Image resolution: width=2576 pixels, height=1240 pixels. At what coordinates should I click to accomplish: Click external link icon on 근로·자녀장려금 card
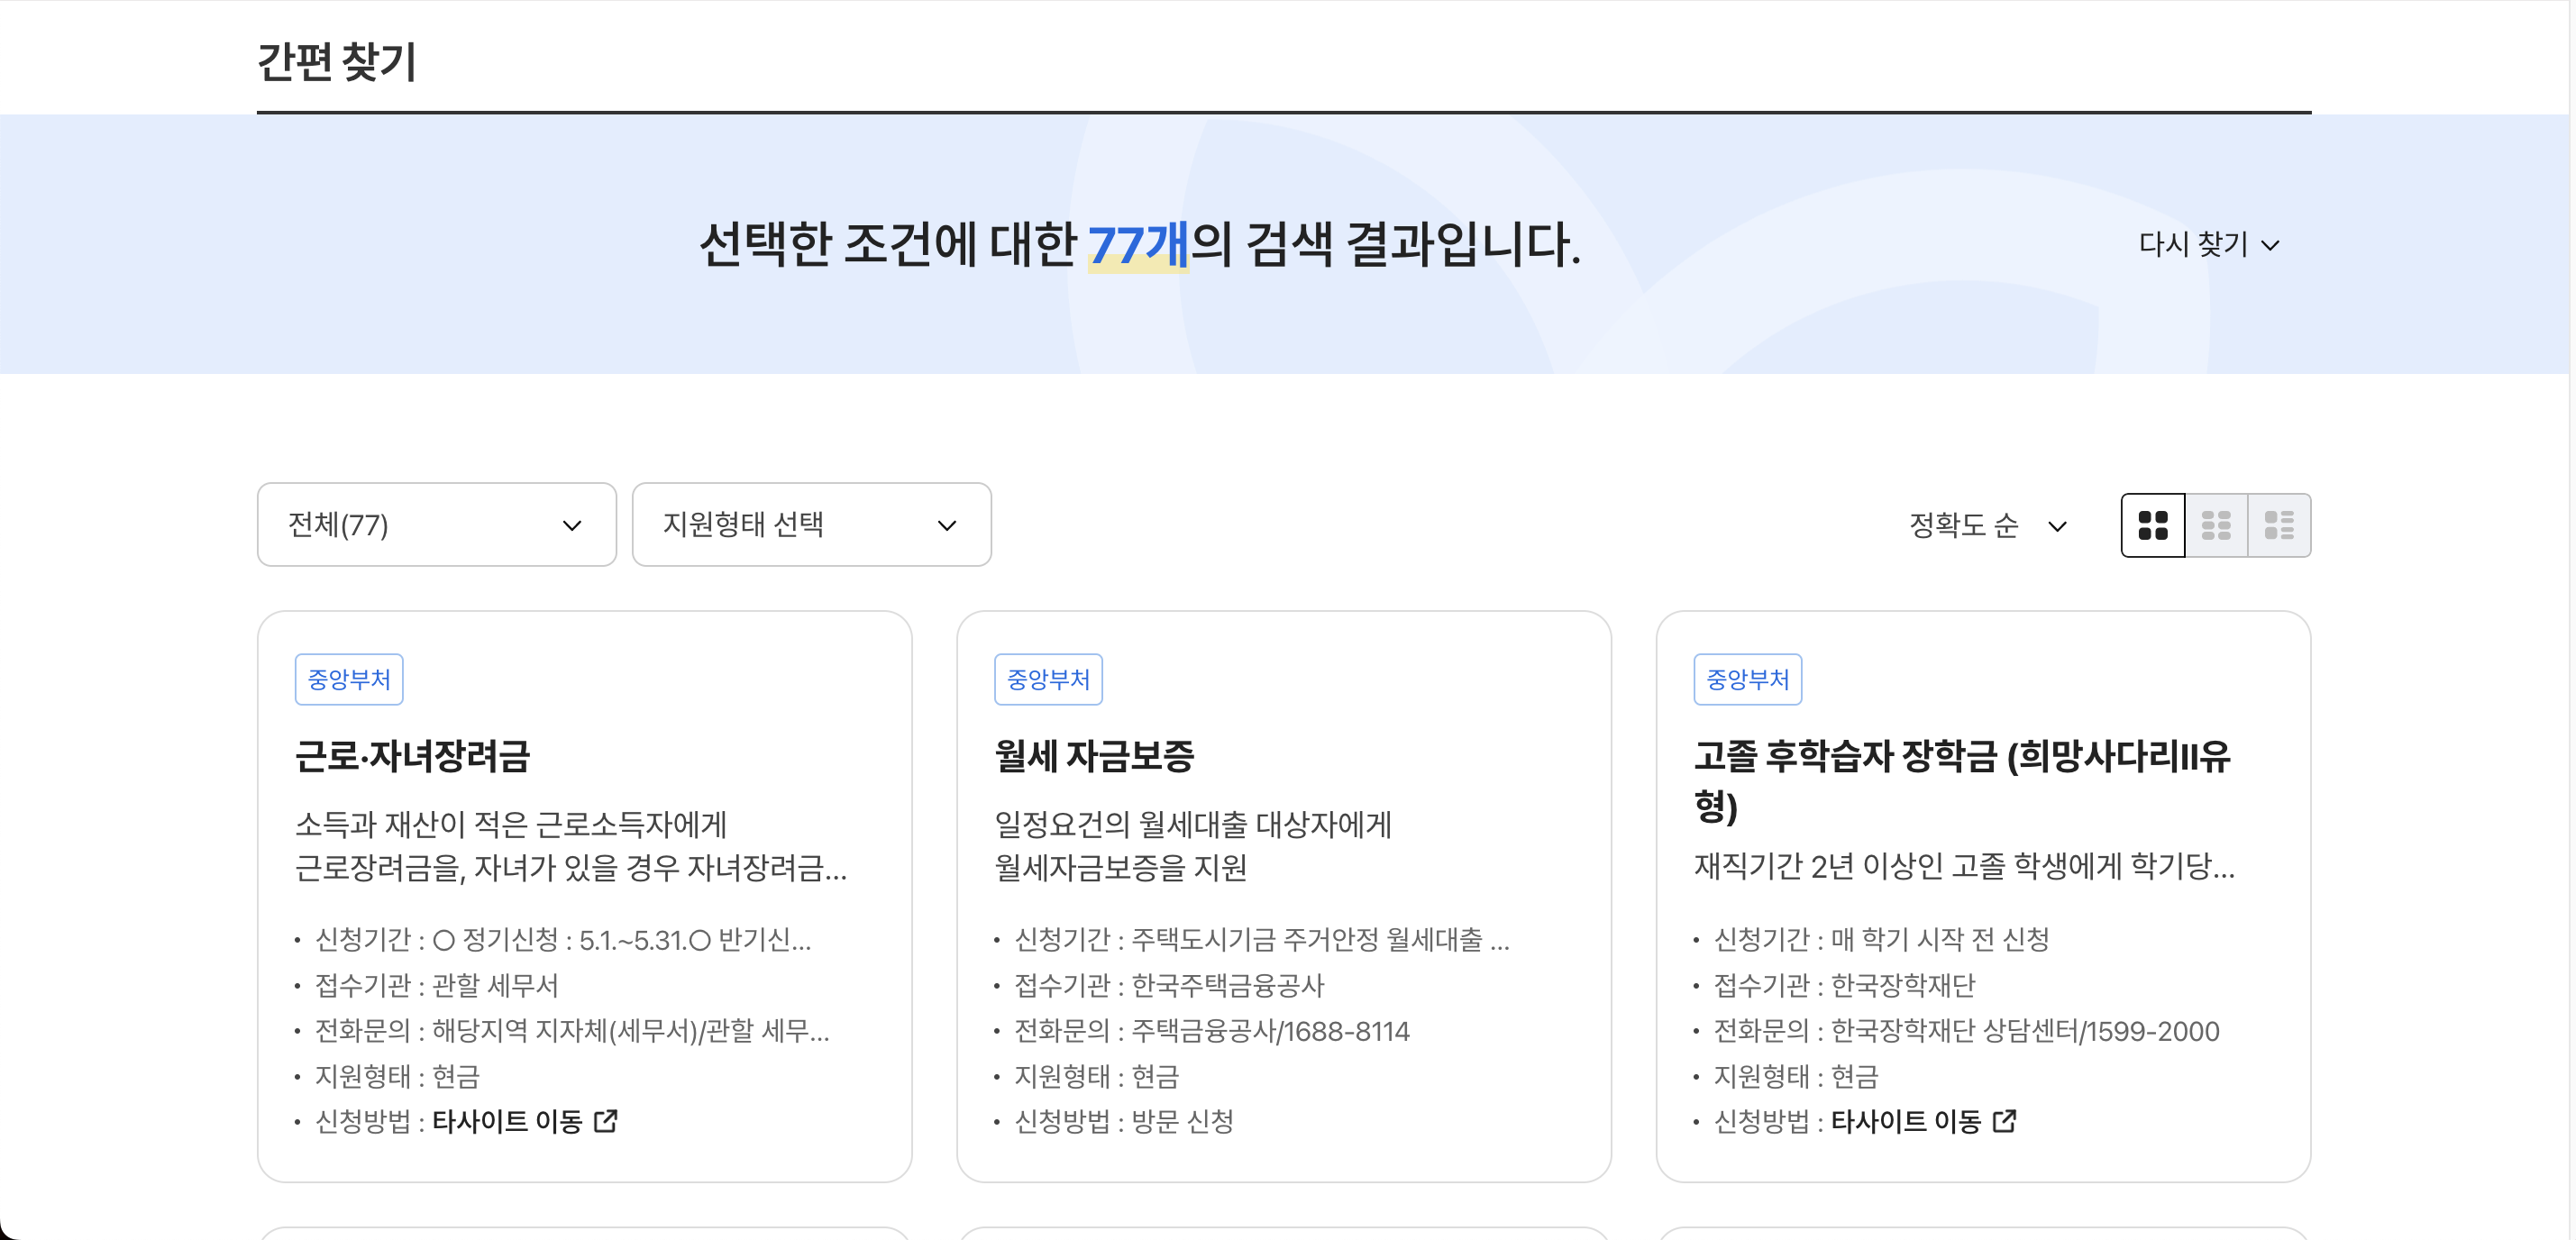click(x=606, y=1121)
